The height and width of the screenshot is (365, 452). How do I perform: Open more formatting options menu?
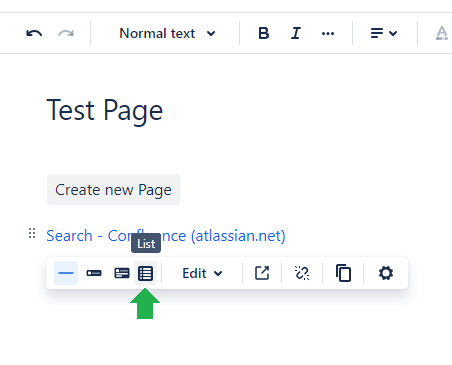(x=328, y=33)
